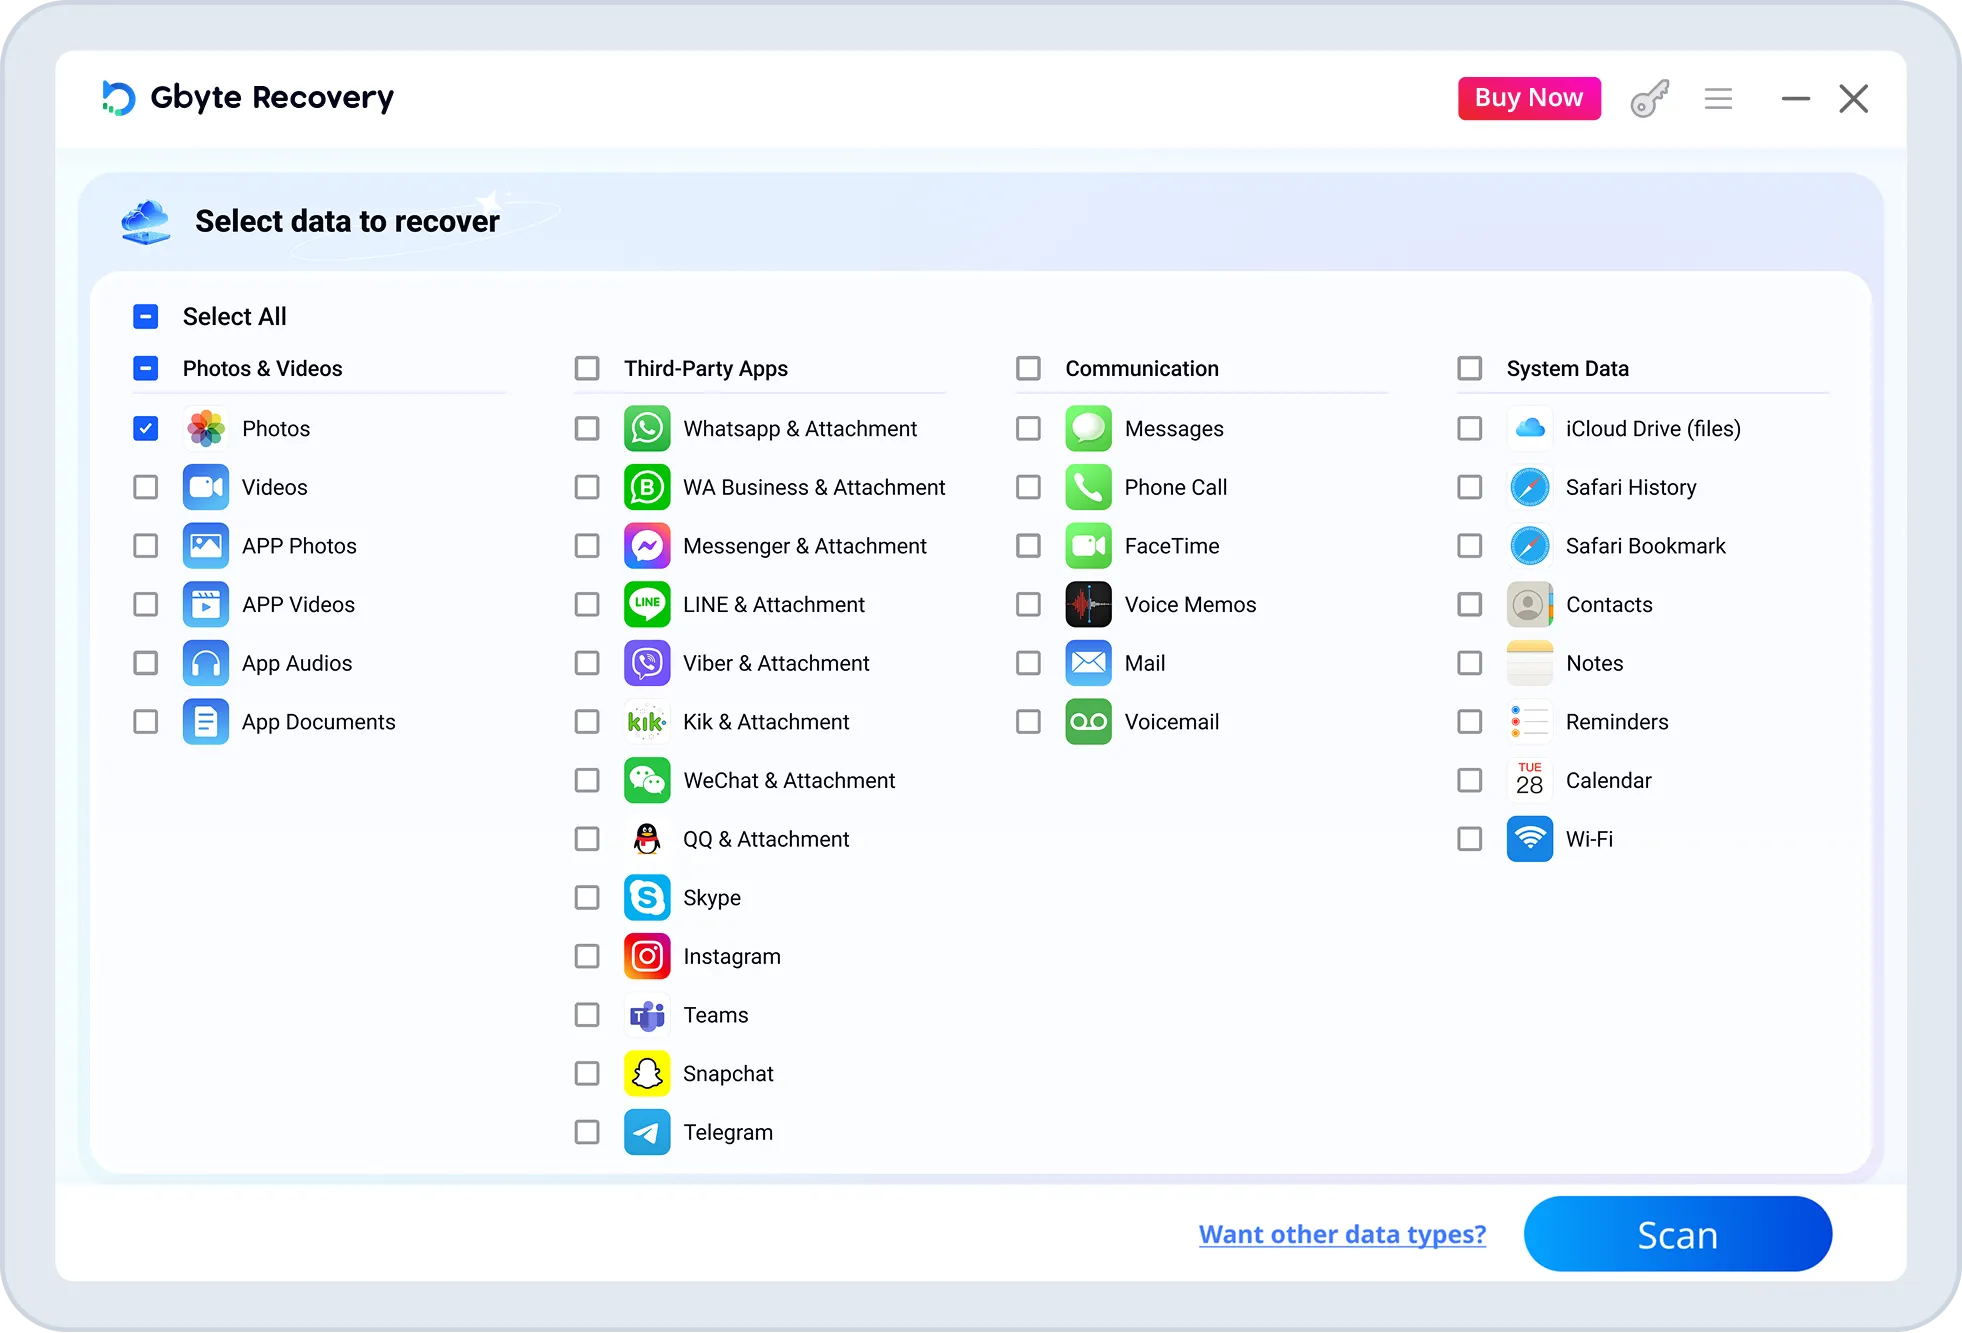Click the Skype icon
The height and width of the screenshot is (1333, 1962).
coord(647,898)
